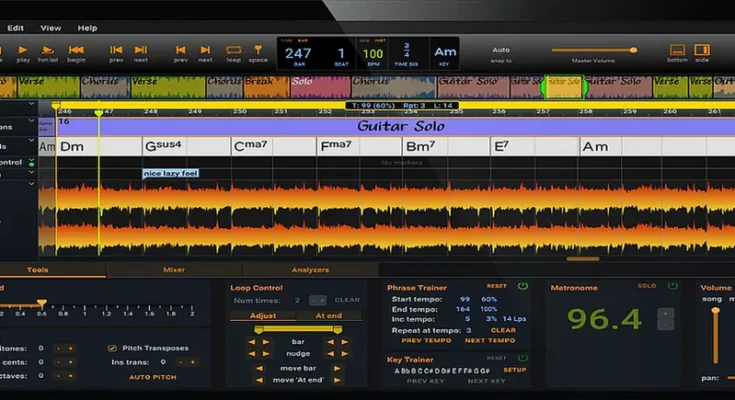Uncheck the Pitch Transposes checkbox
Viewport: 735px width, 400px height.
click(111, 348)
